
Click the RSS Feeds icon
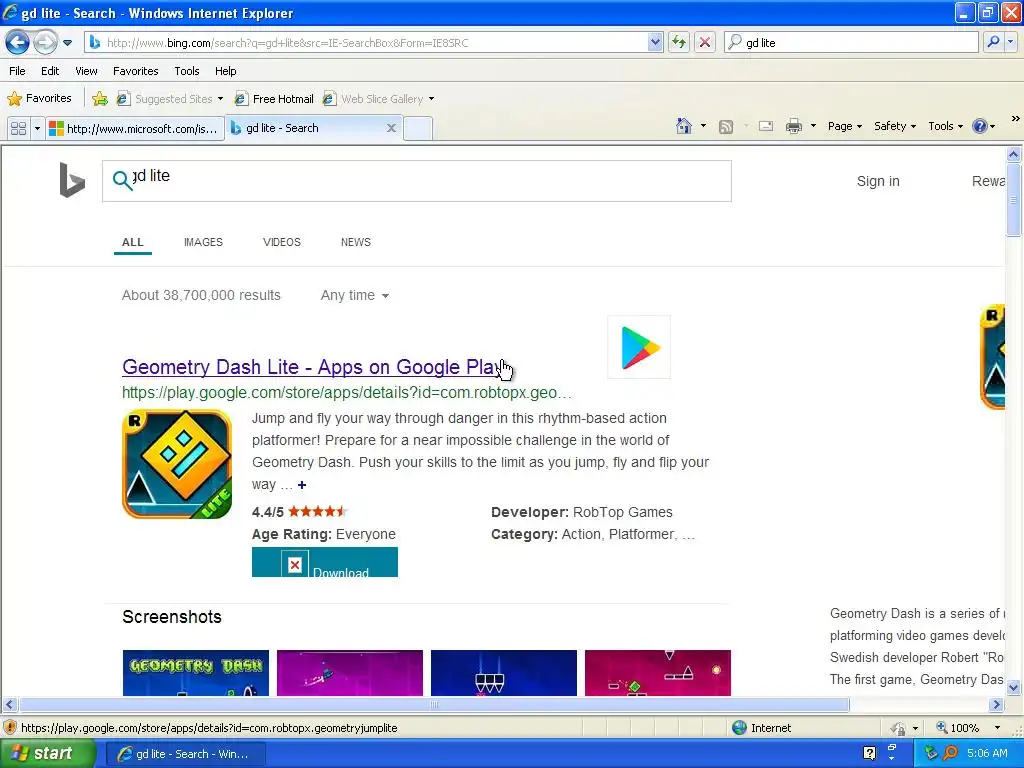tap(726, 127)
